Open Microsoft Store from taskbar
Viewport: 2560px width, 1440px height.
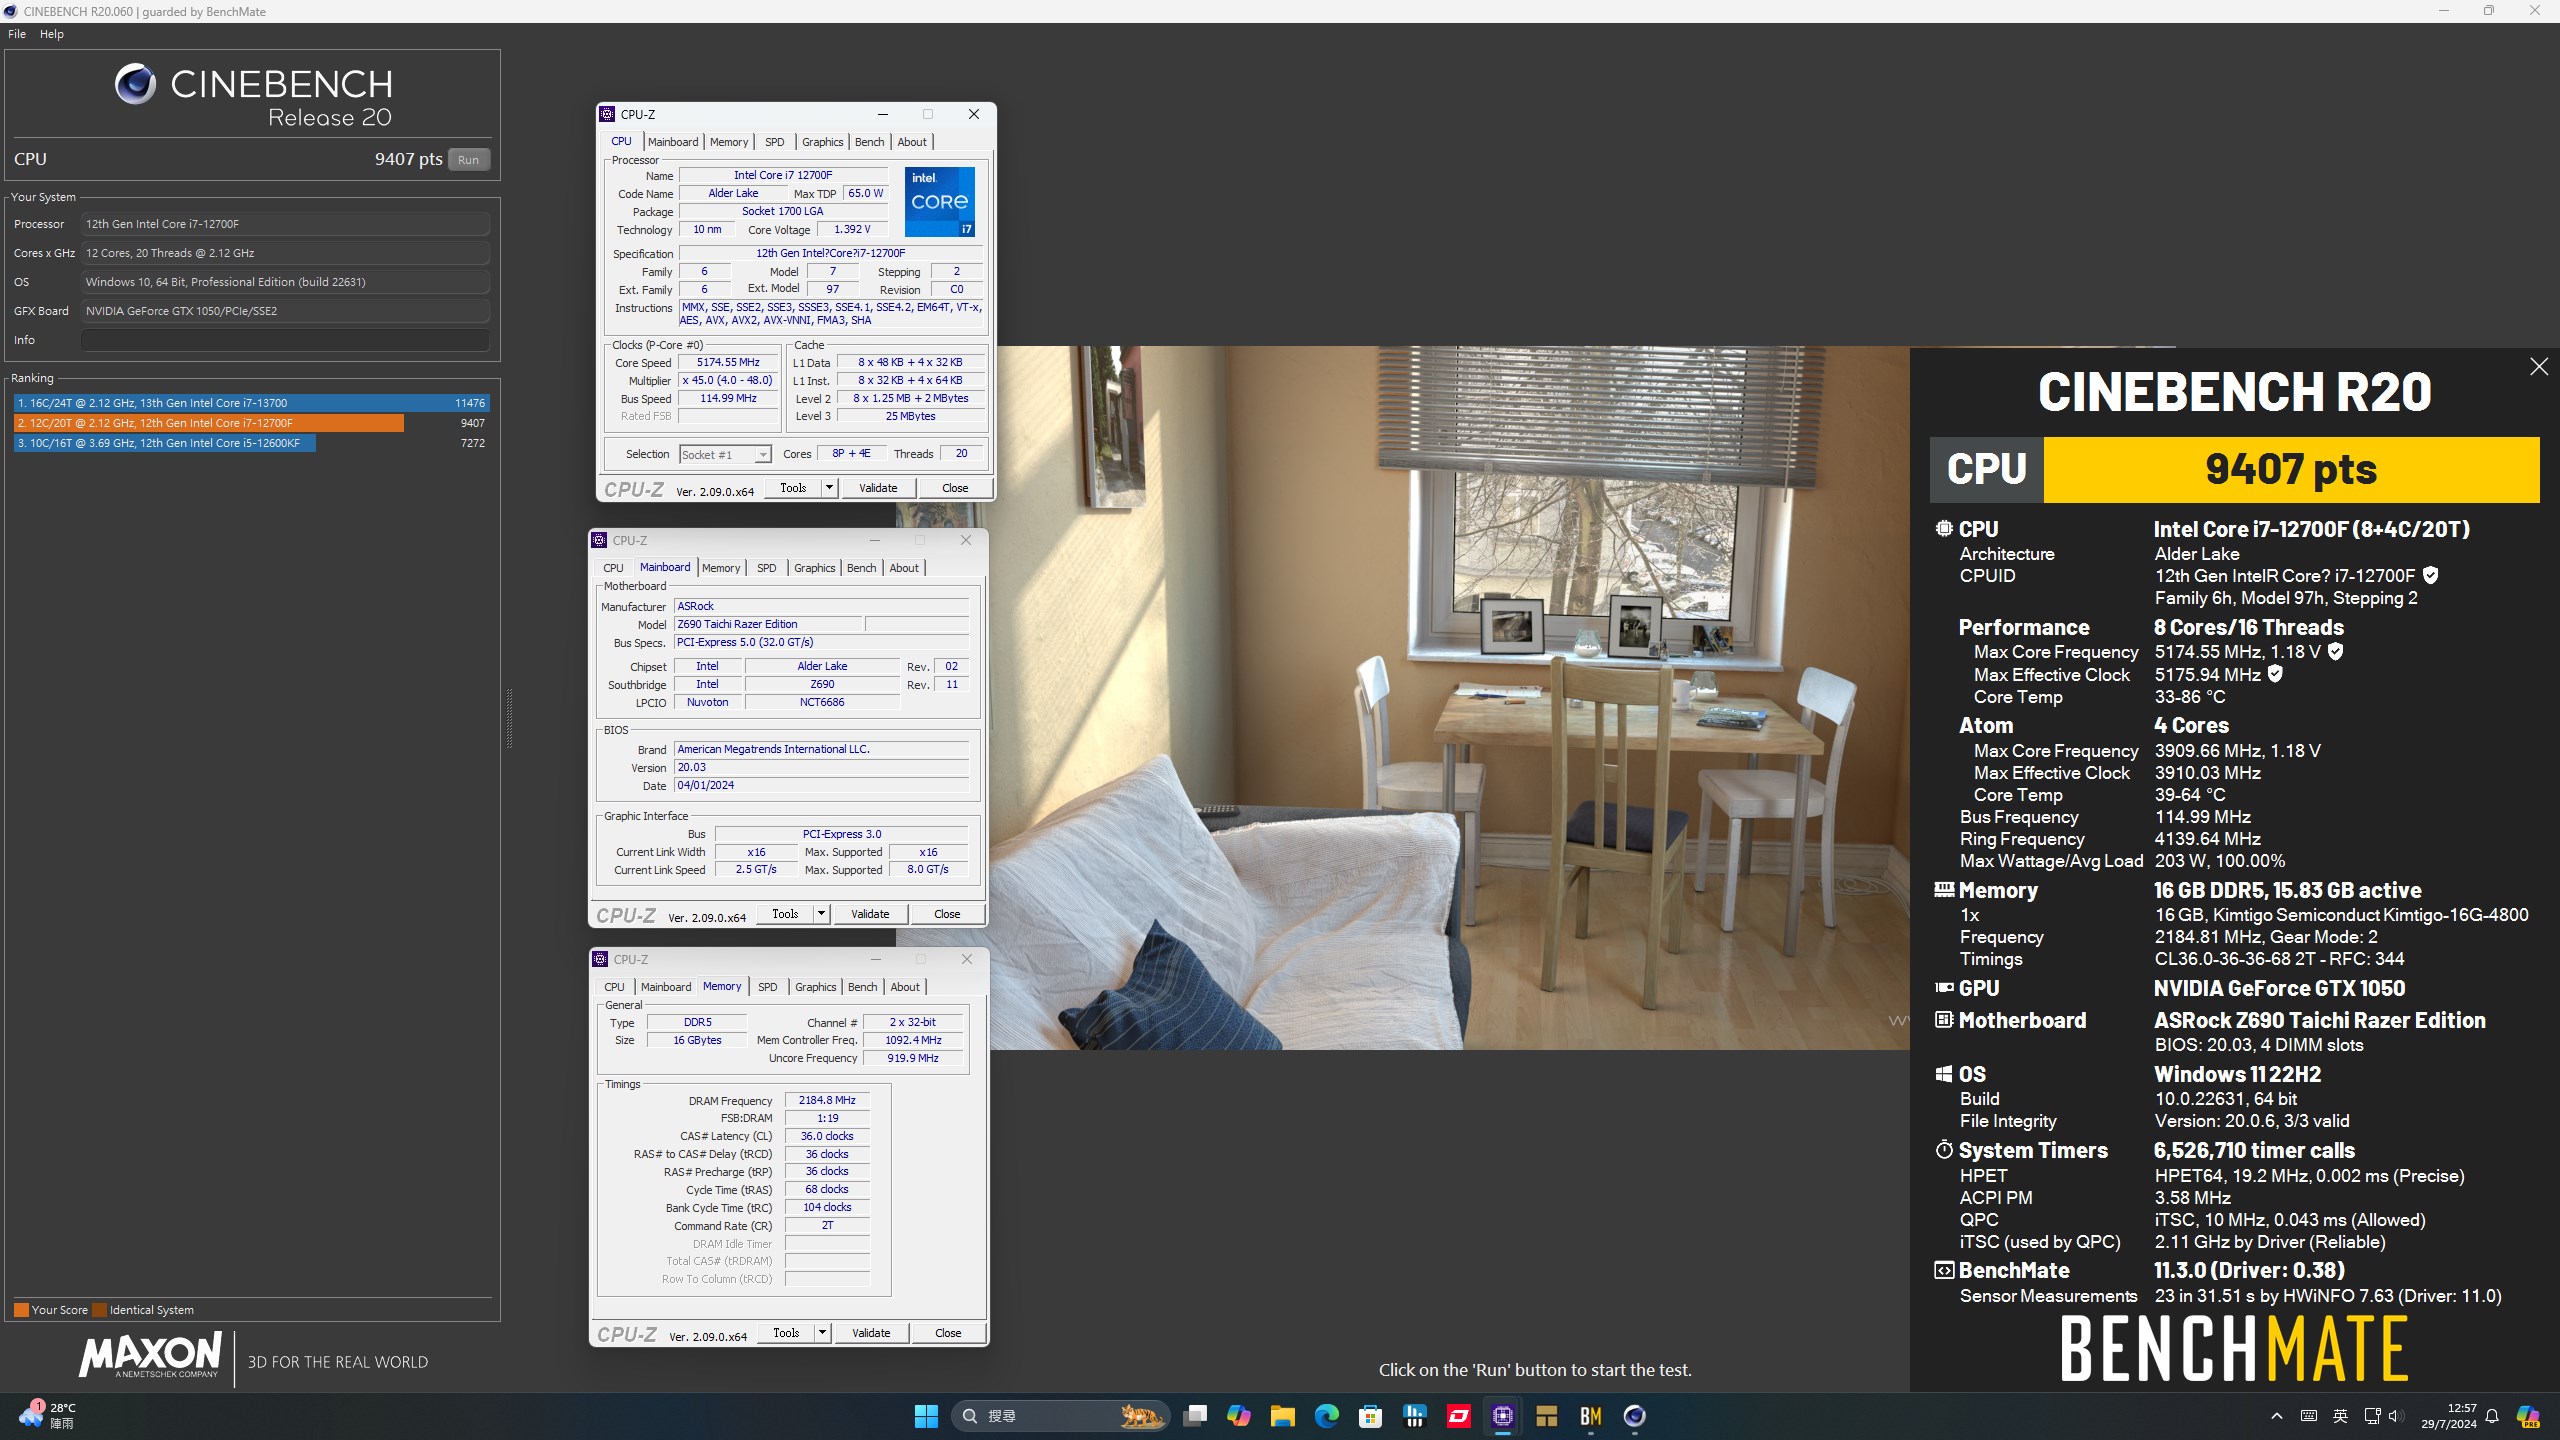click(x=1371, y=1416)
